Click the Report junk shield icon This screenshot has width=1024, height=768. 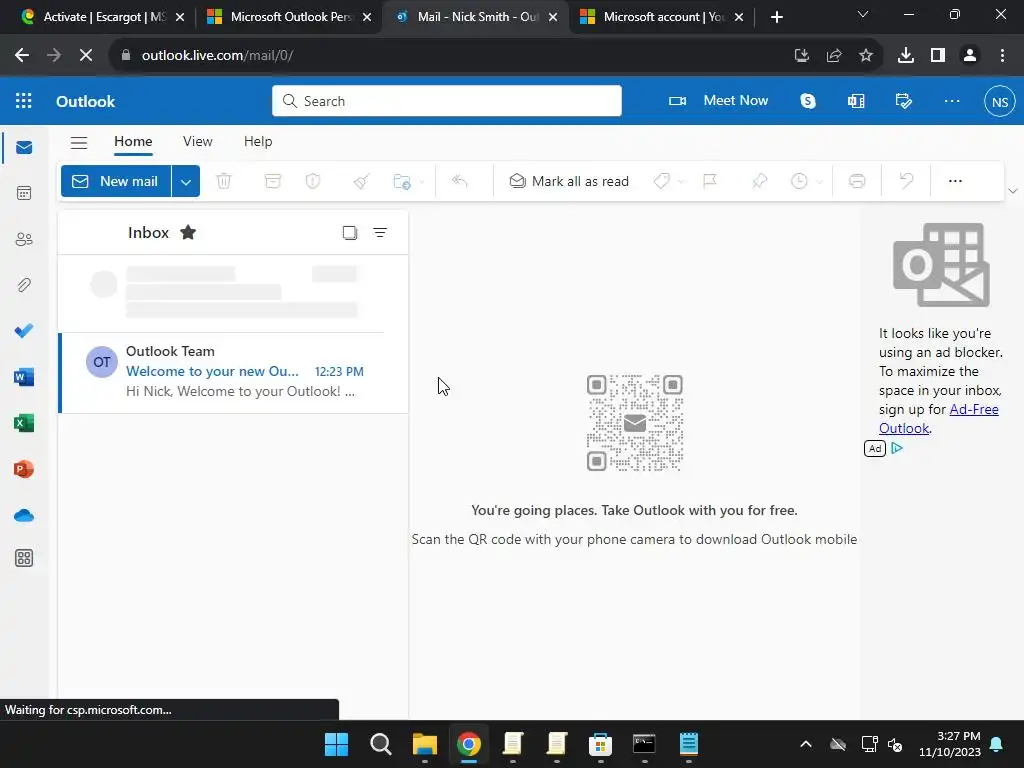pyautogui.click(x=313, y=181)
